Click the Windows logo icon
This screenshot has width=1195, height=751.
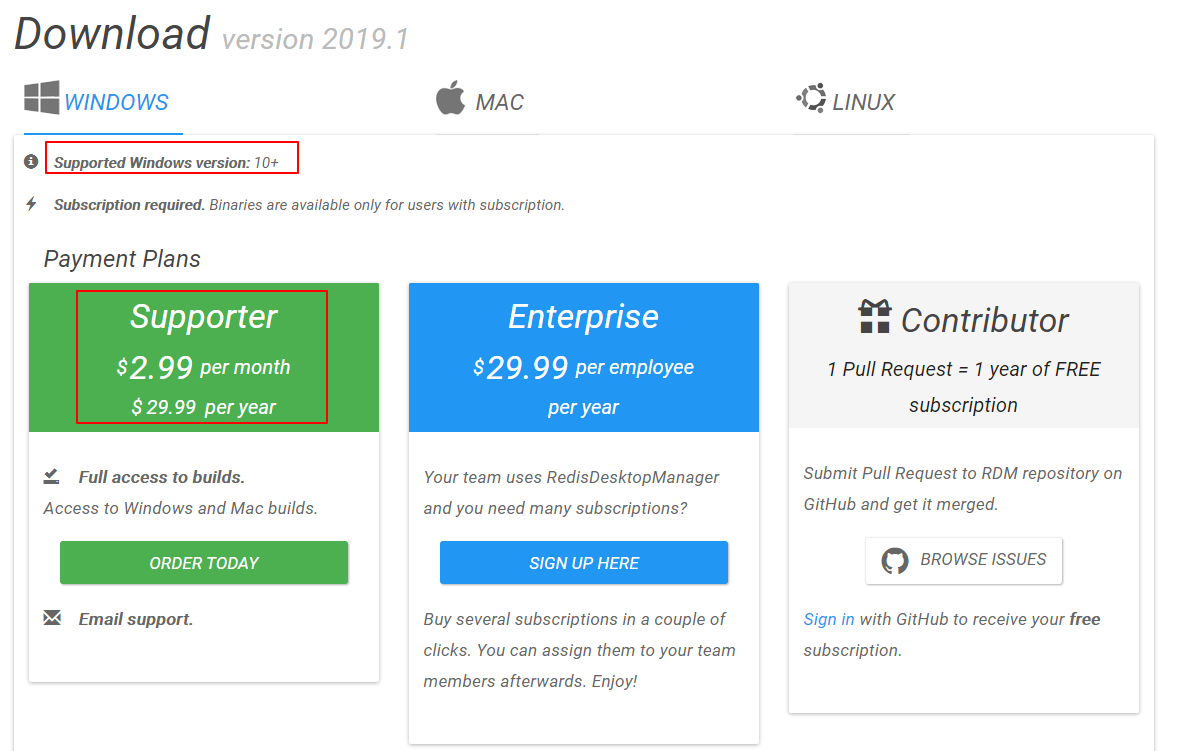tap(41, 98)
